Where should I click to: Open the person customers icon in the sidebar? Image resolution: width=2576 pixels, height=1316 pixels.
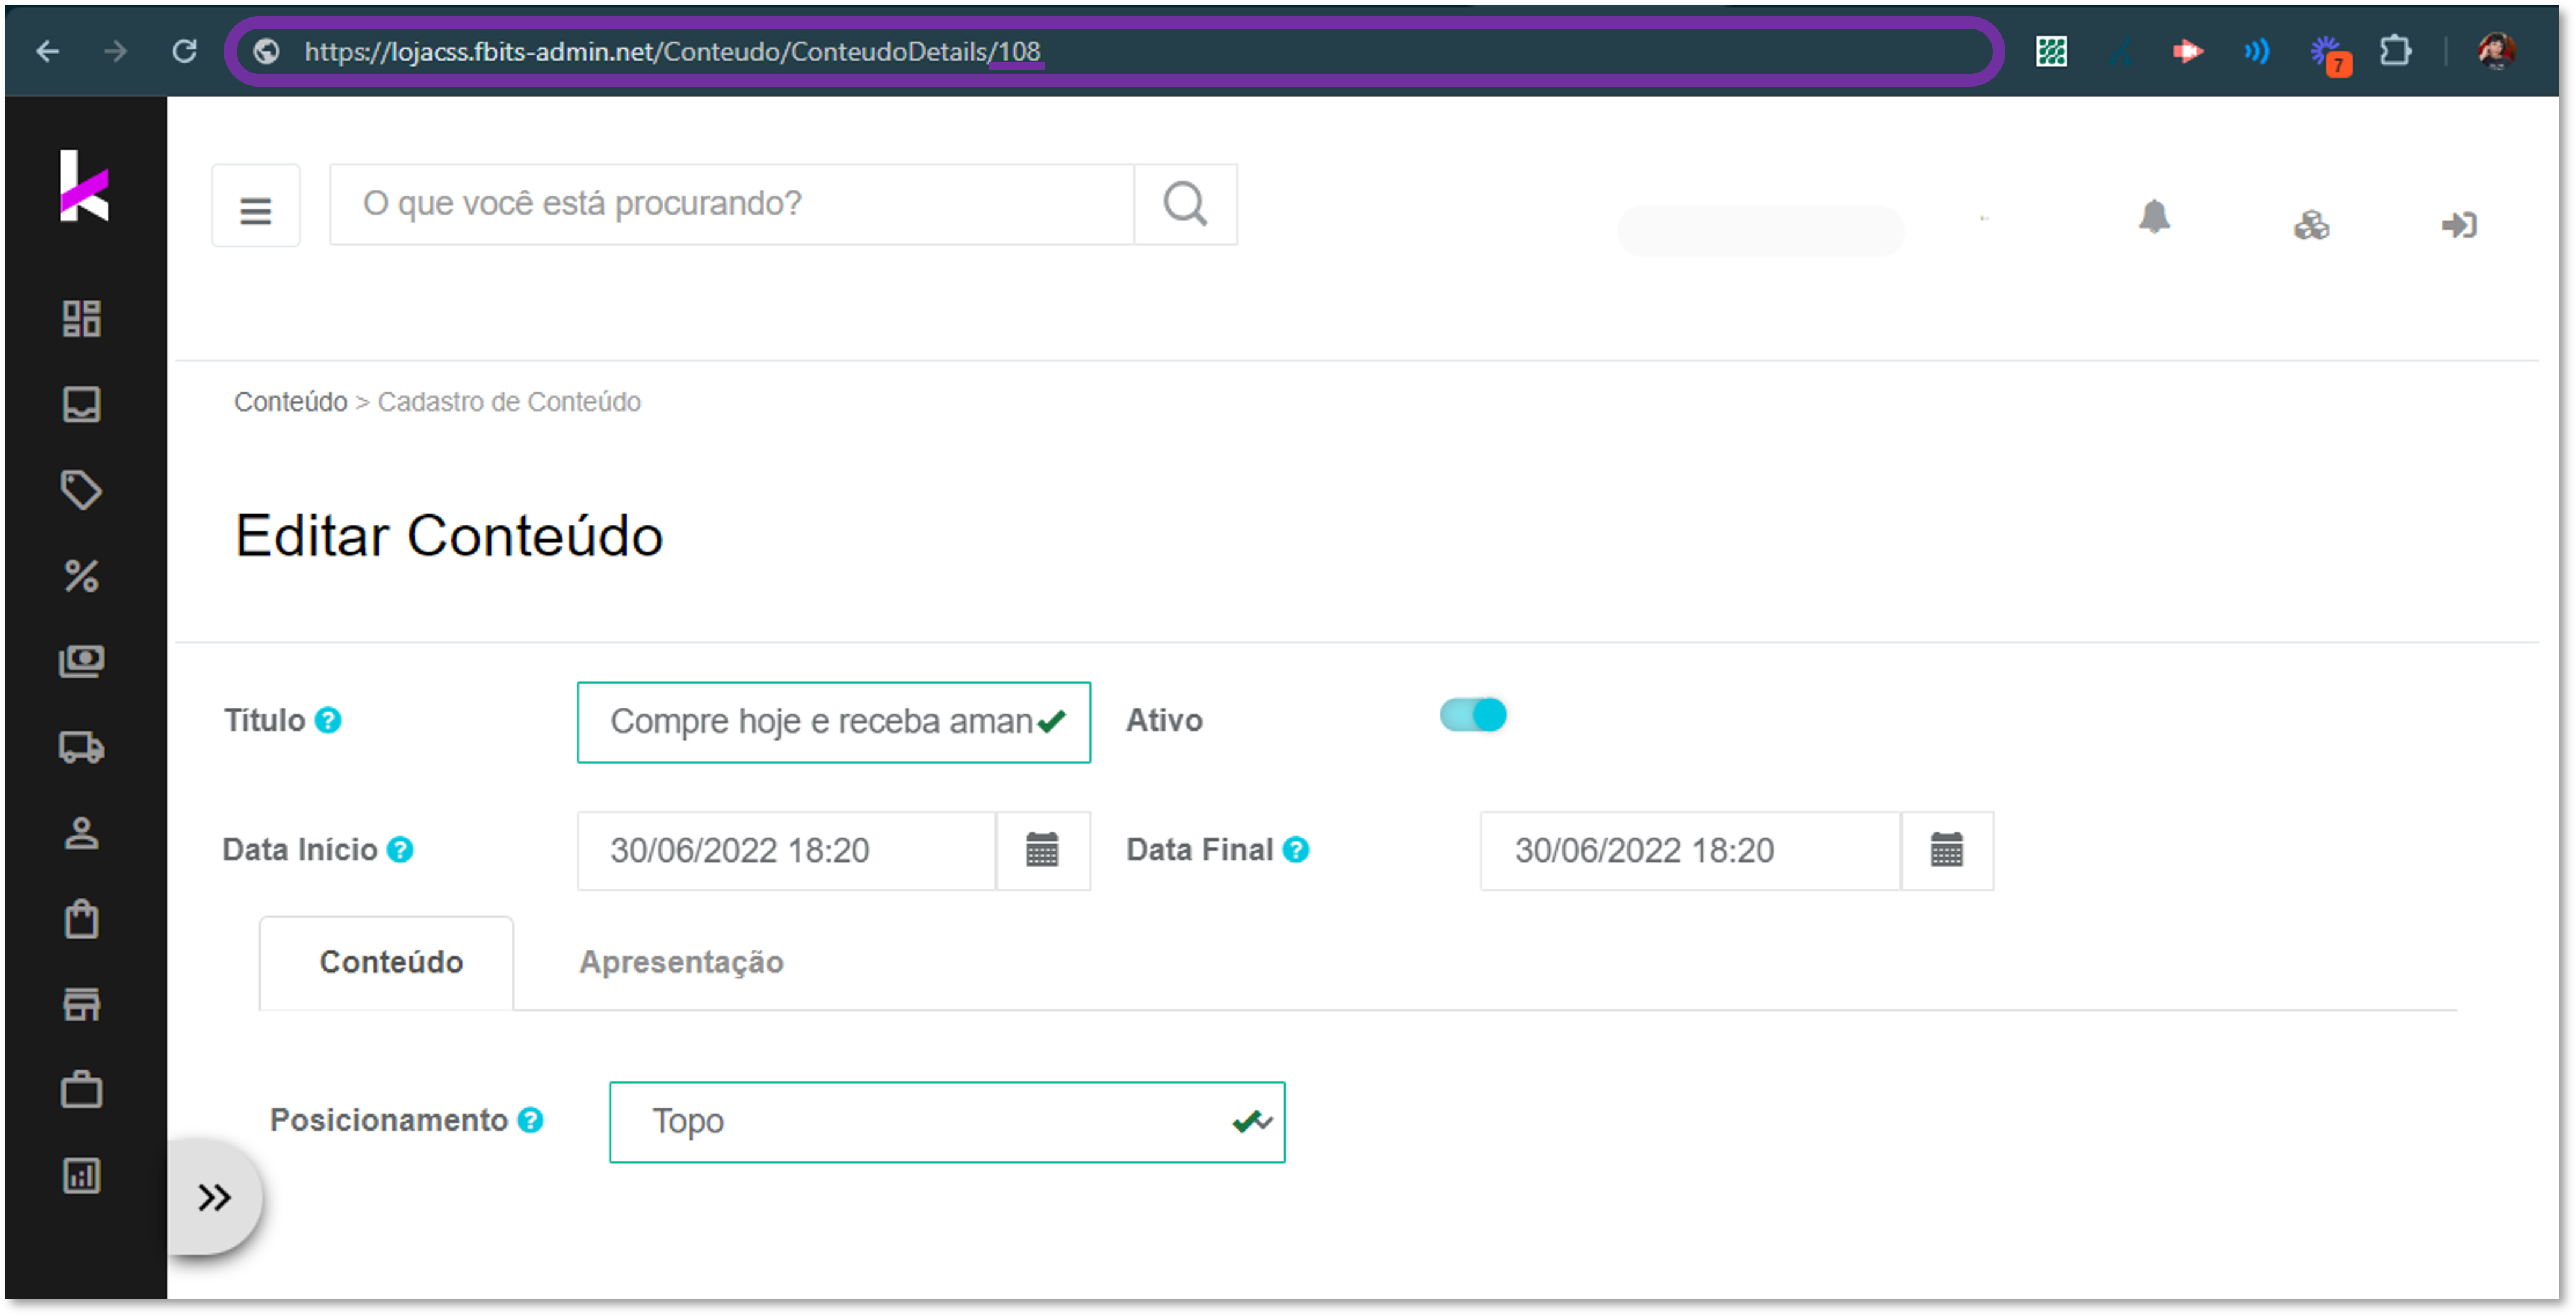point(82,834)
